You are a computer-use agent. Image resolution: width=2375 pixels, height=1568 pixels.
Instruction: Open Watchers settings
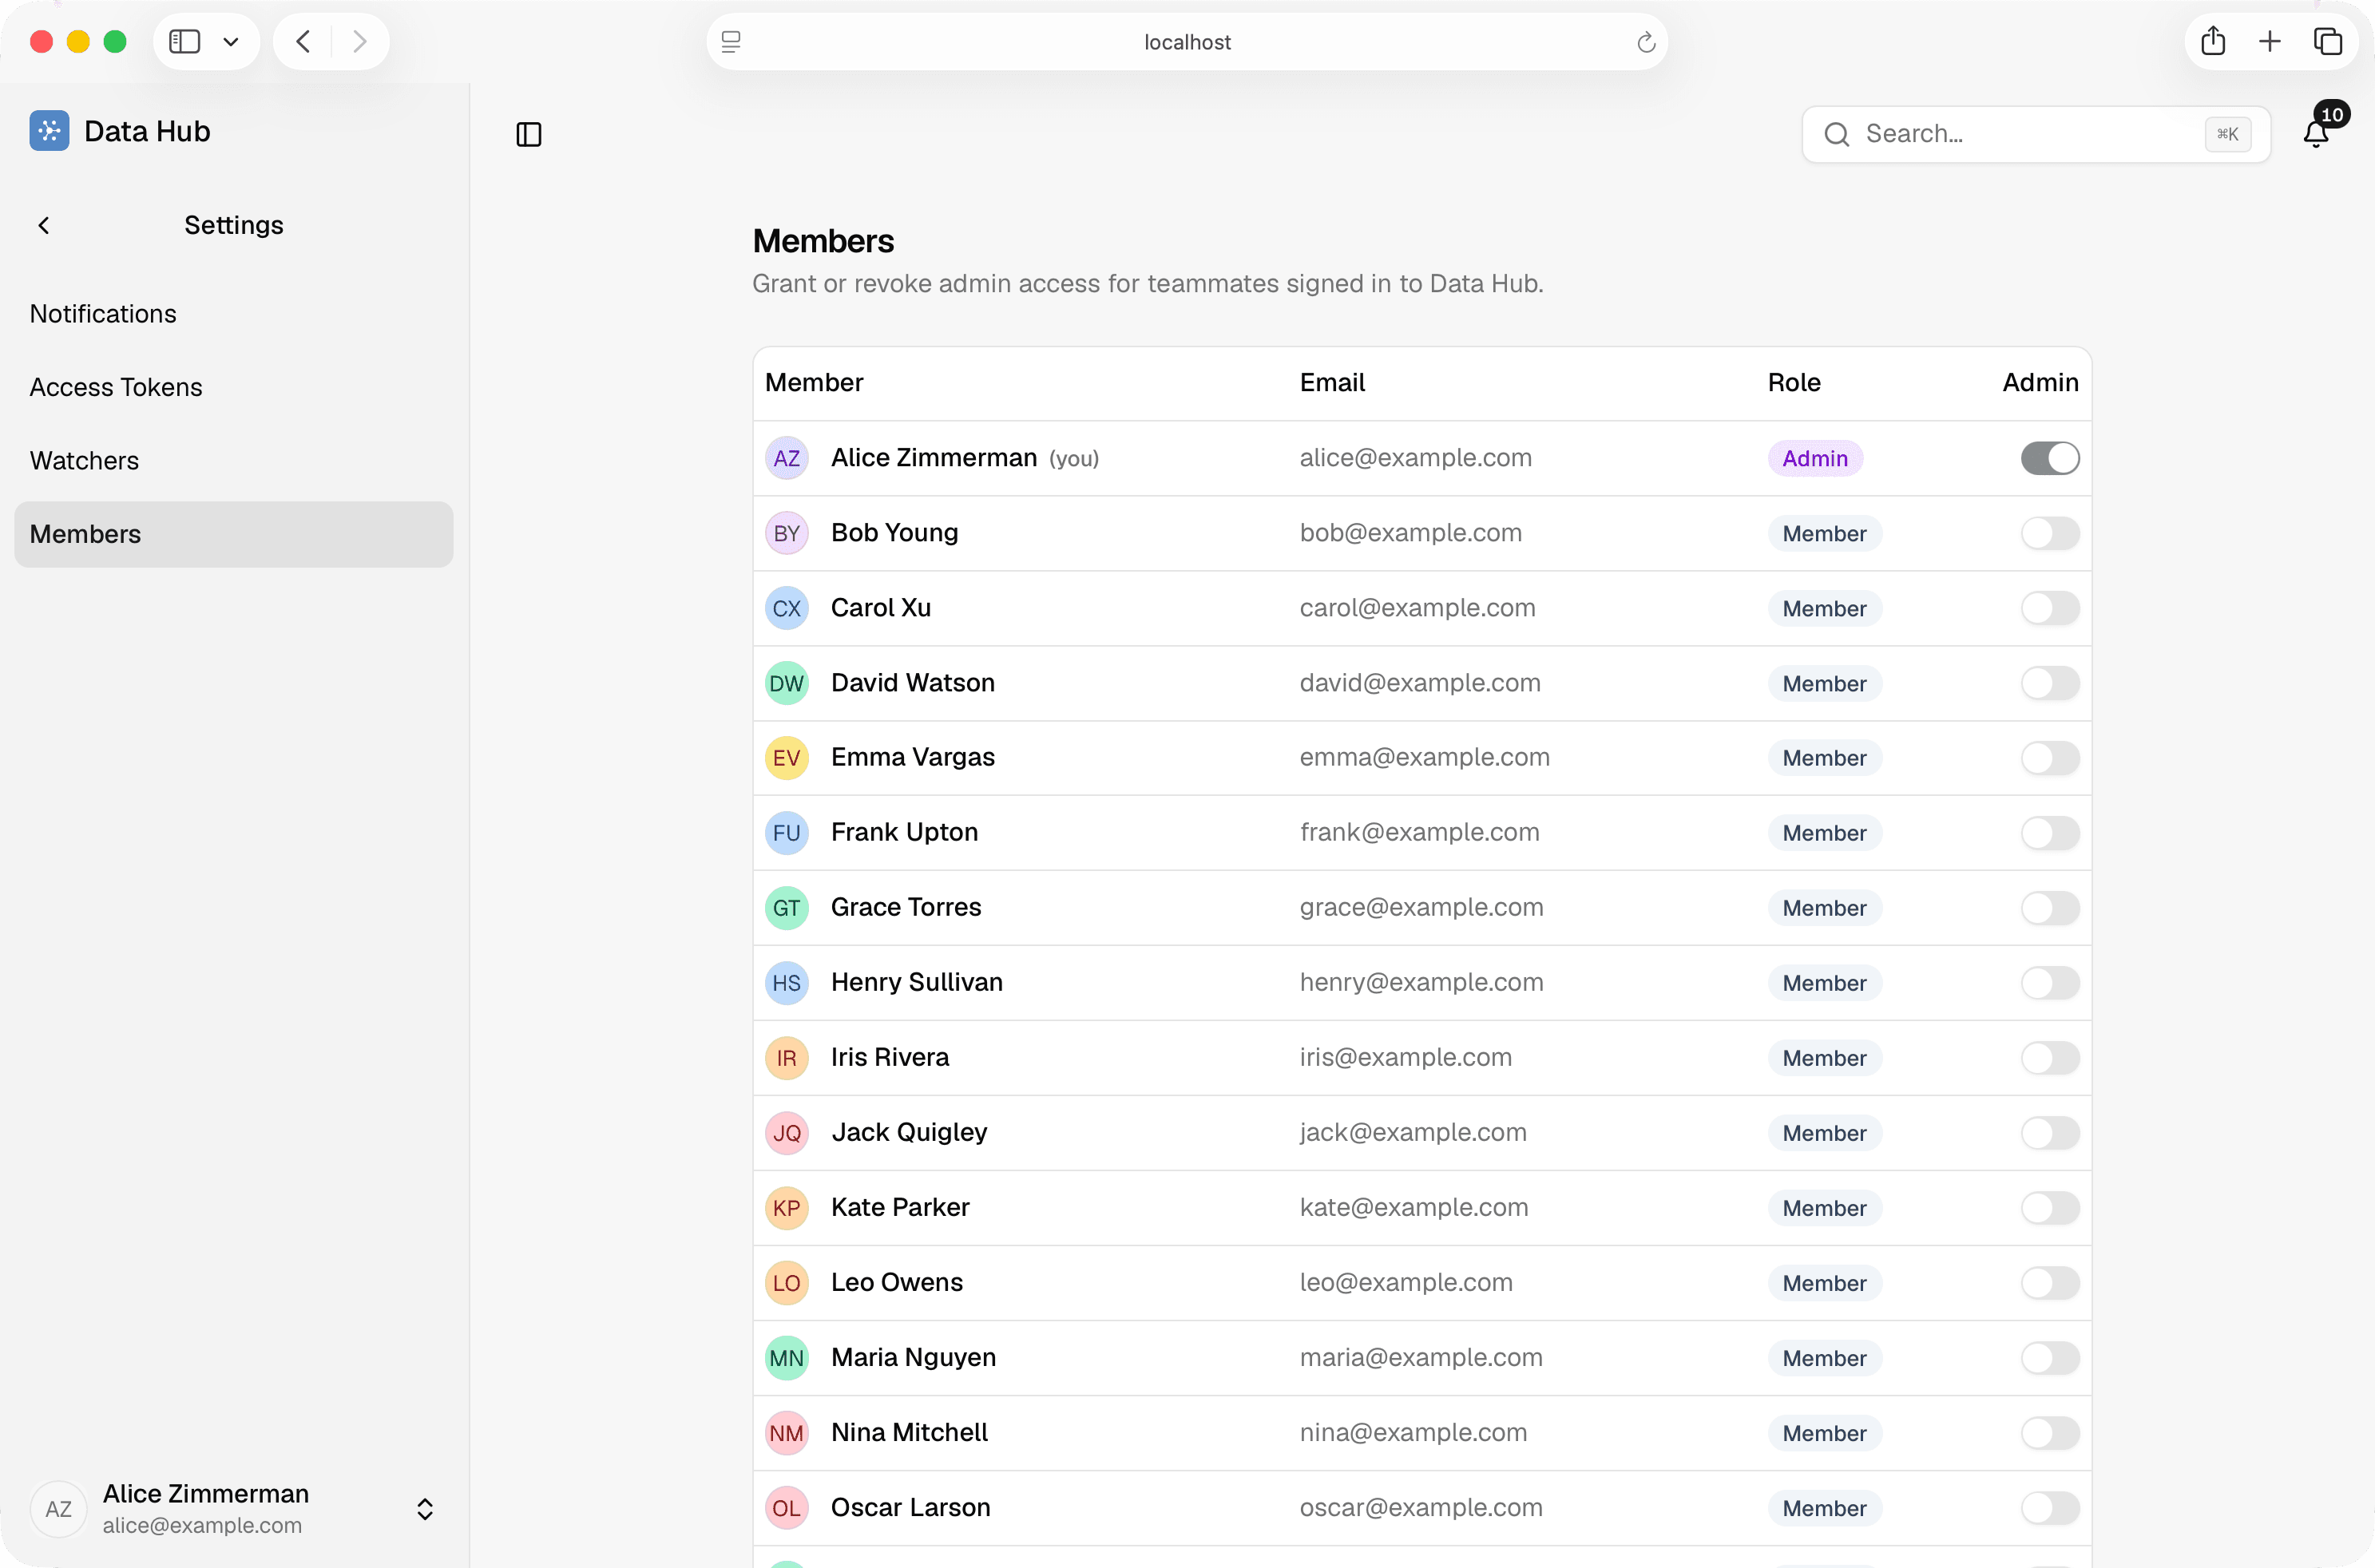coord(234,461)
